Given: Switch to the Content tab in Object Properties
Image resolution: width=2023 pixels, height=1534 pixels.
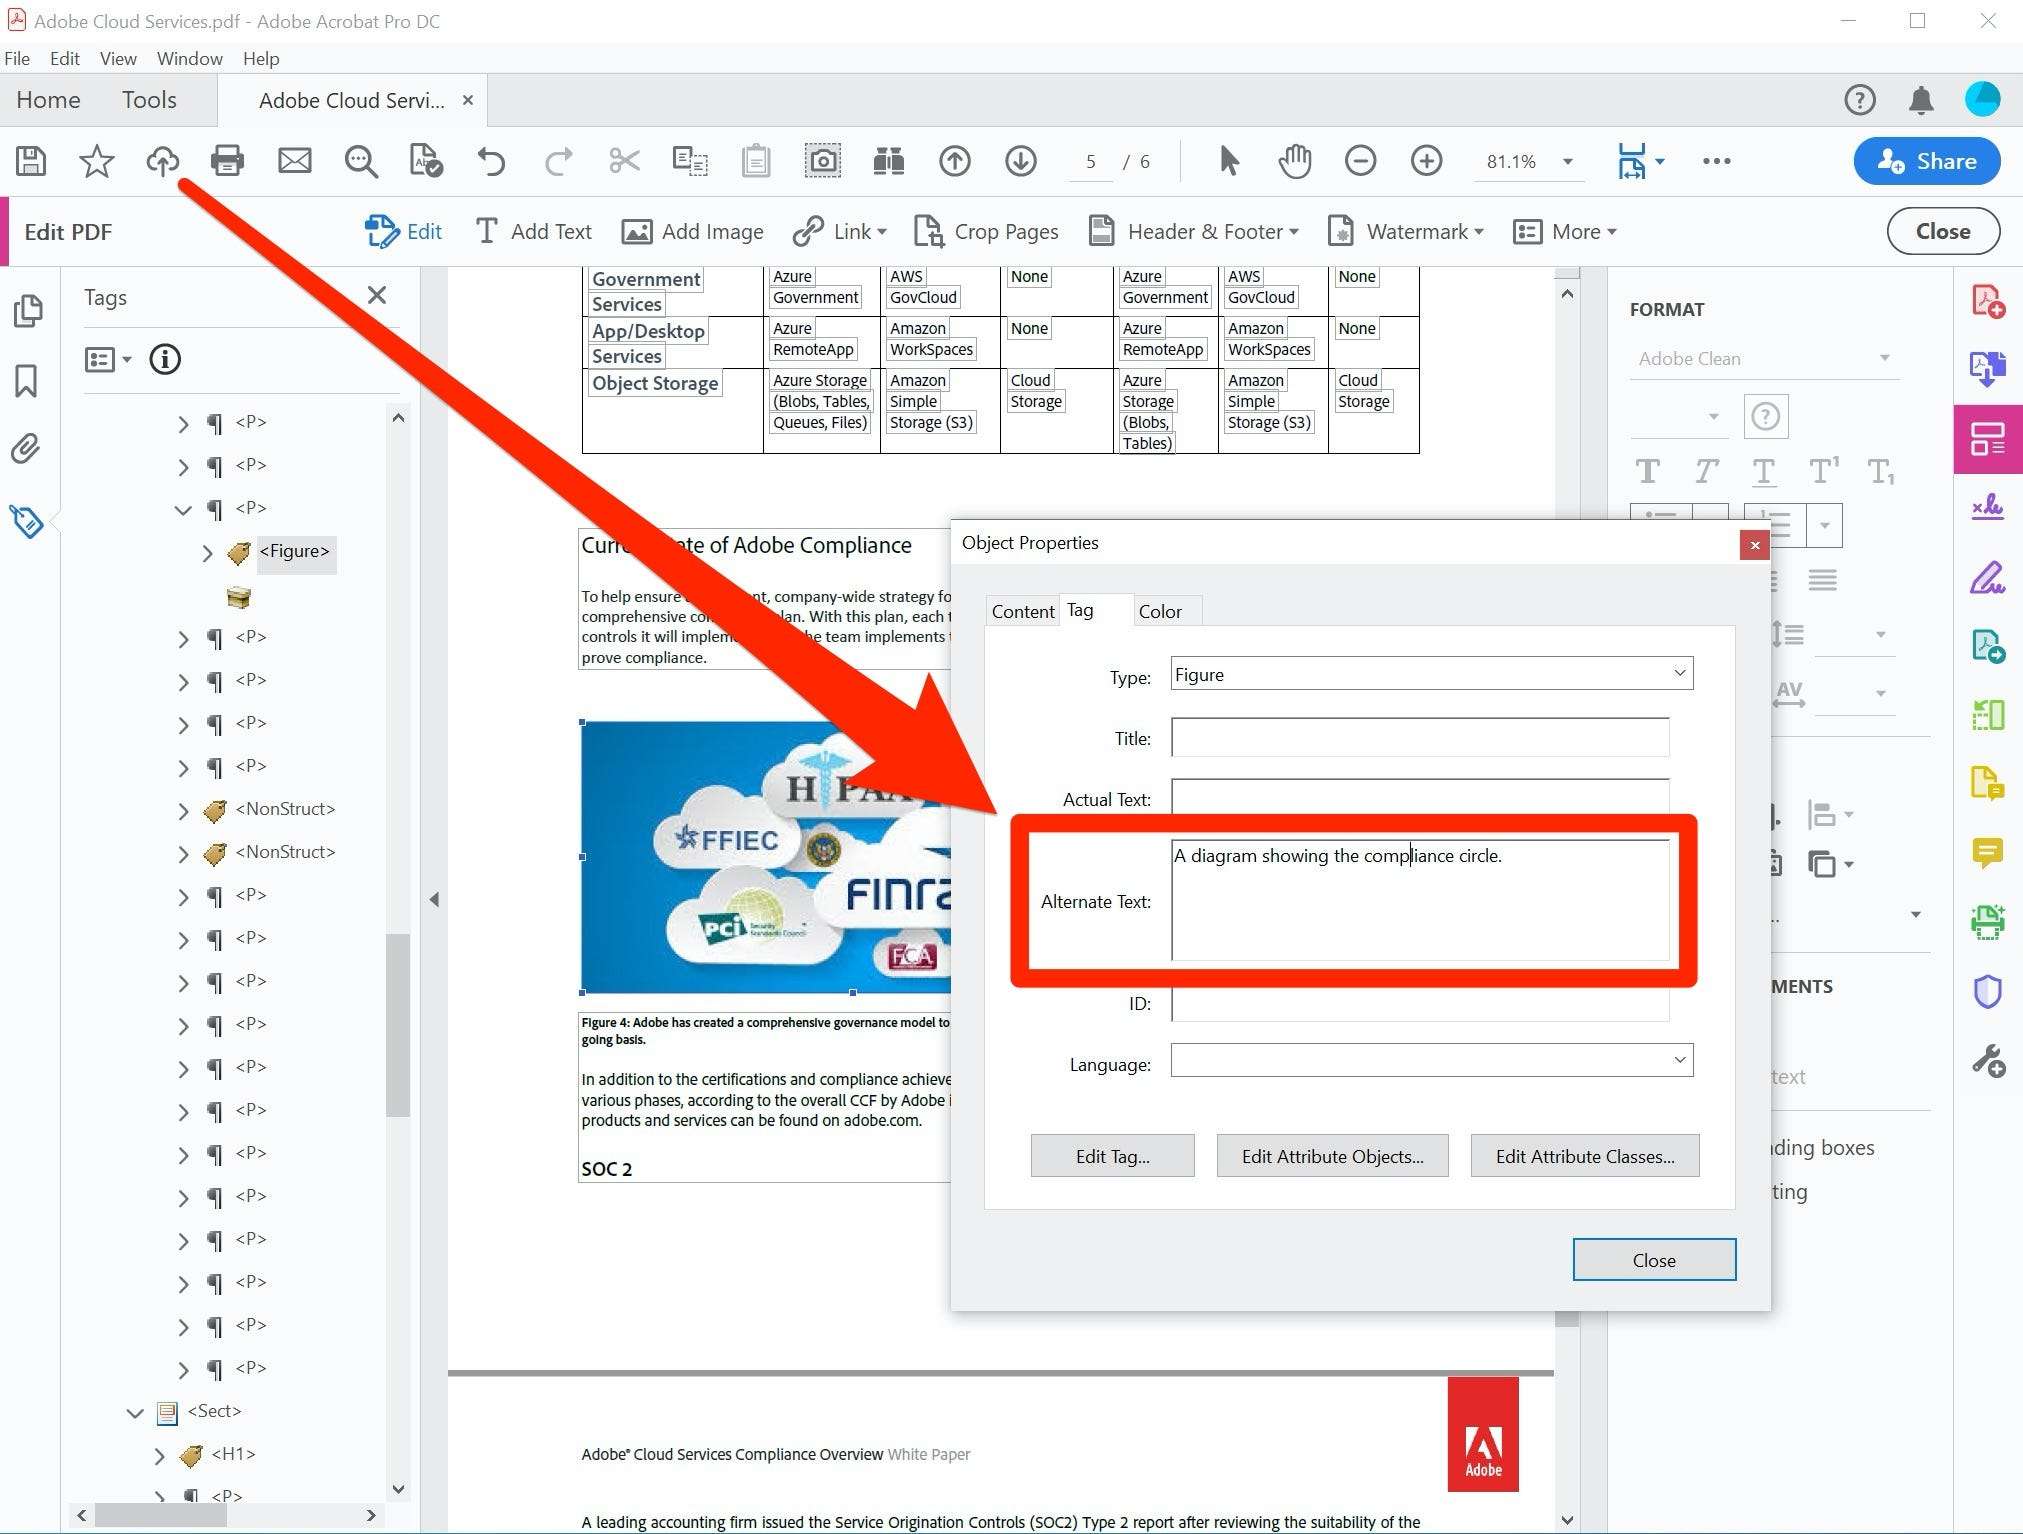Looking at the screenshot, I should pos(1021,609).
